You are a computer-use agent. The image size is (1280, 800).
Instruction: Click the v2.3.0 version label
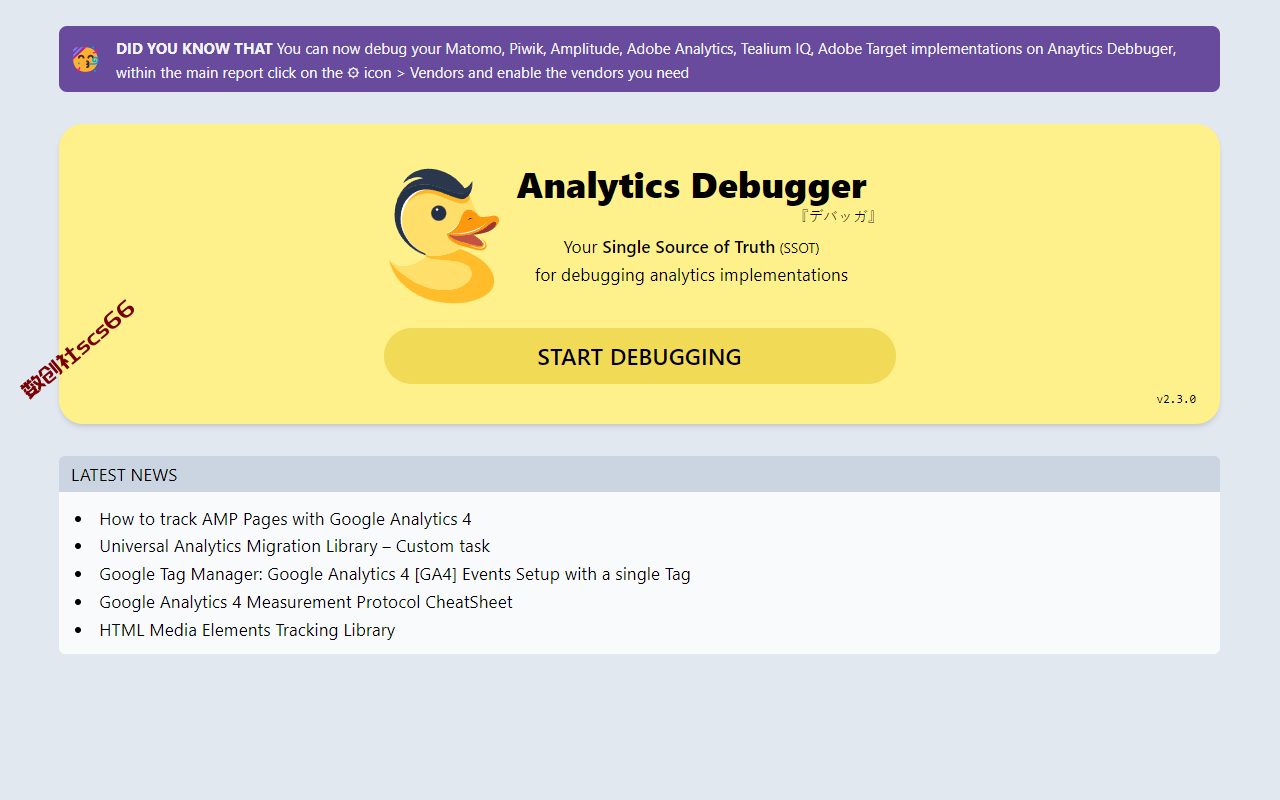1176,399
